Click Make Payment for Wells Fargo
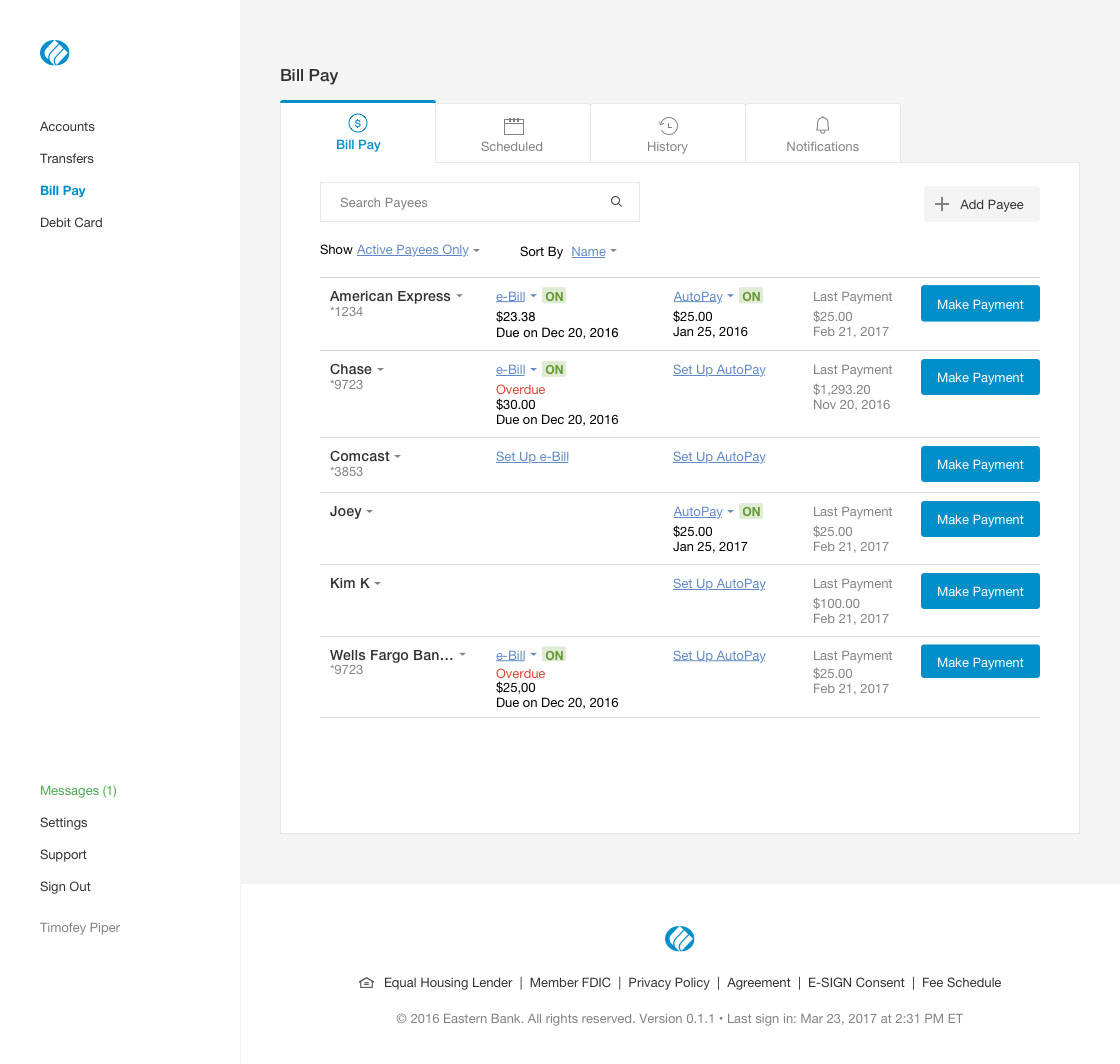 [980, 662]
